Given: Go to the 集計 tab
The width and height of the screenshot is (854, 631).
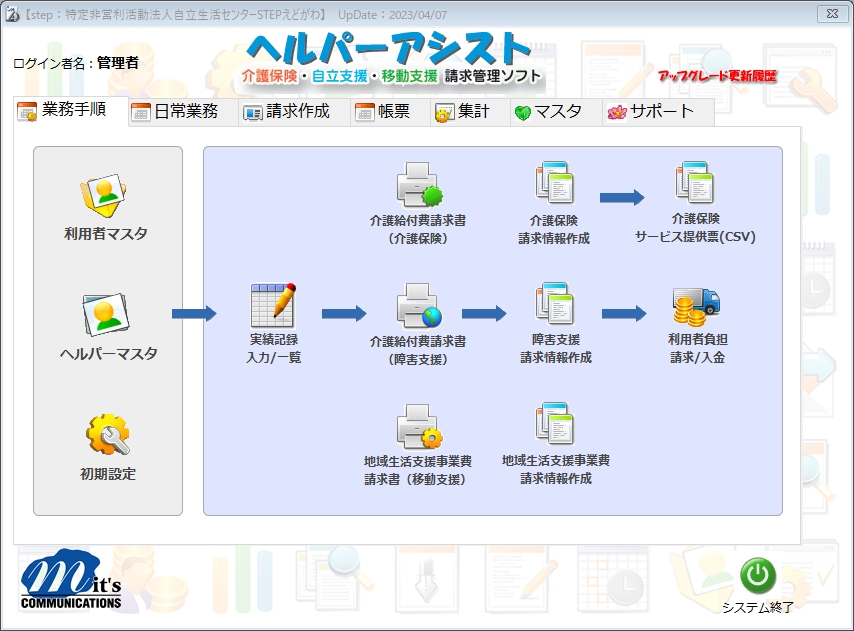Looking at the screenshot, I should tap(471, 112).
